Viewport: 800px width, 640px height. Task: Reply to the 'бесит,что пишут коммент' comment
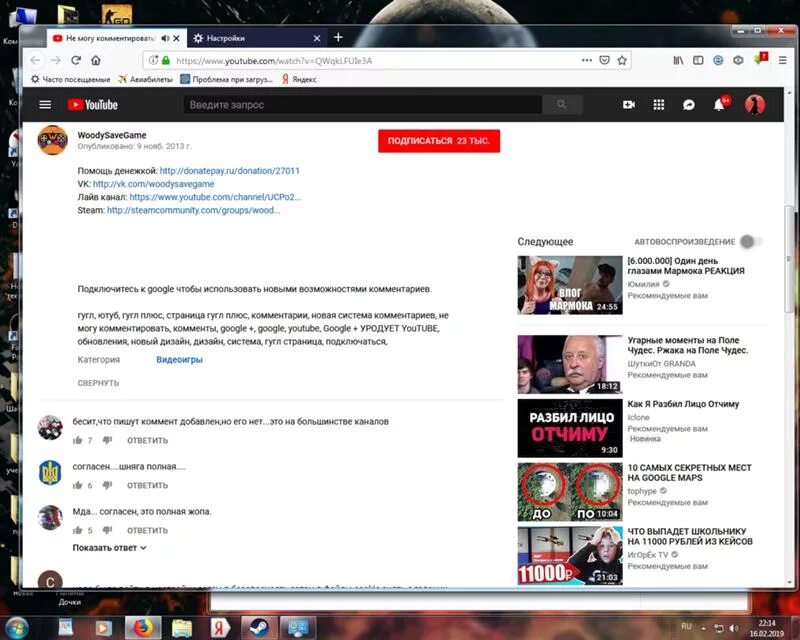click(x=147, y=440)
